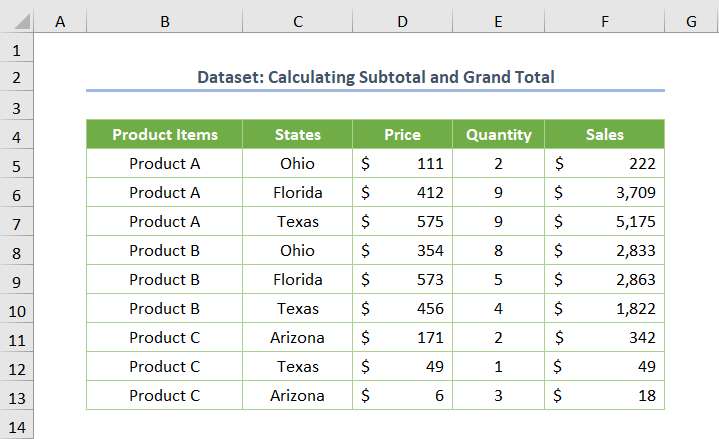Select column F header
Screen dimensions: 719x439
click(x=605, y=21)
